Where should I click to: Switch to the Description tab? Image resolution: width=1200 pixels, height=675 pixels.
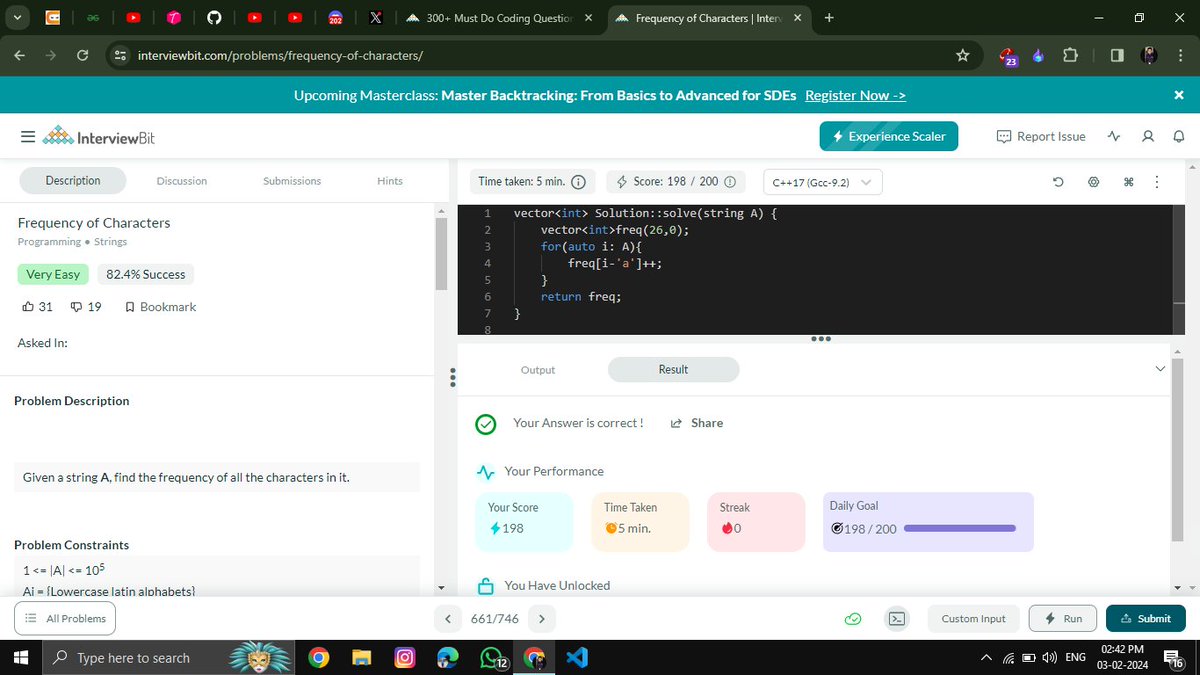[x=73, y=180]
